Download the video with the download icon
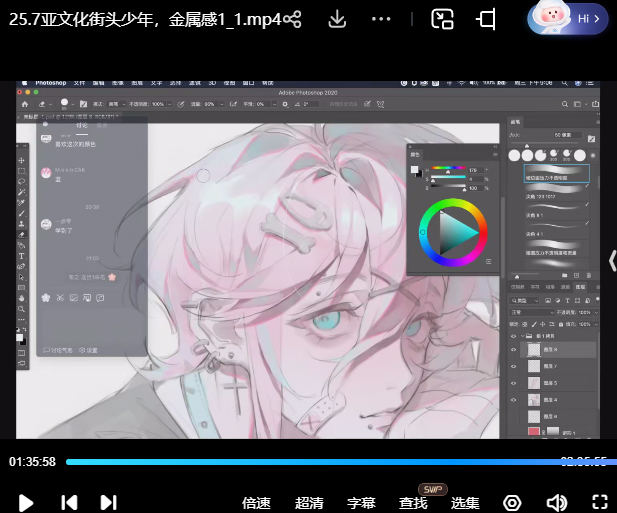The image size is (617, 513). tap(337, 19)
